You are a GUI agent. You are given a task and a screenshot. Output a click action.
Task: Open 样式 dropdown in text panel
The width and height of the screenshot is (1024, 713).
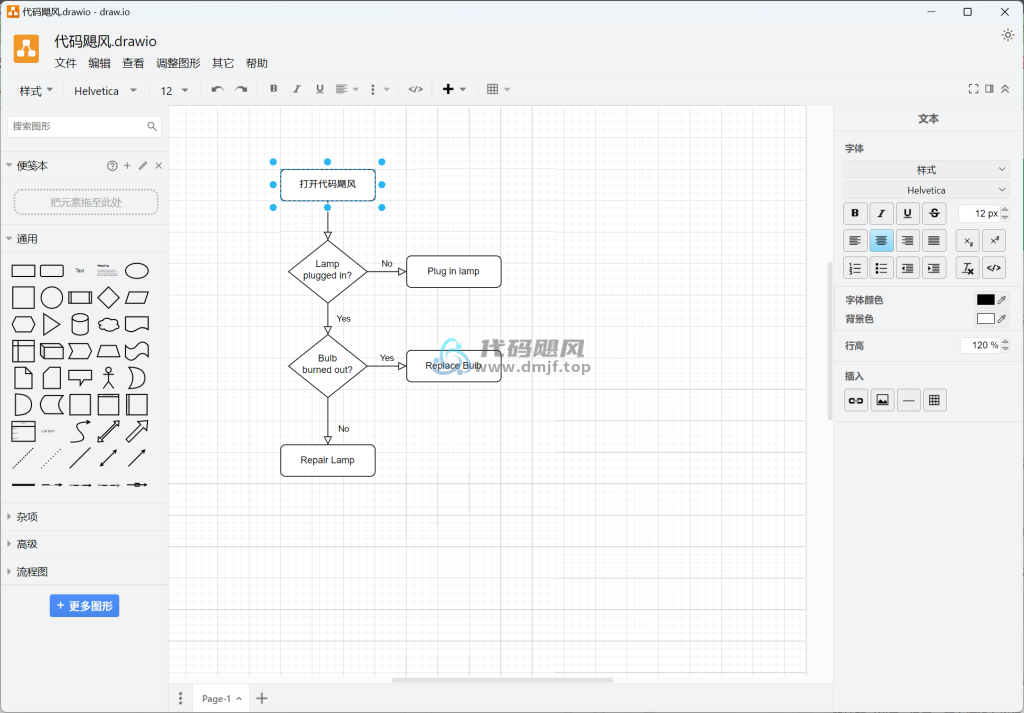[x=926, y=170]
